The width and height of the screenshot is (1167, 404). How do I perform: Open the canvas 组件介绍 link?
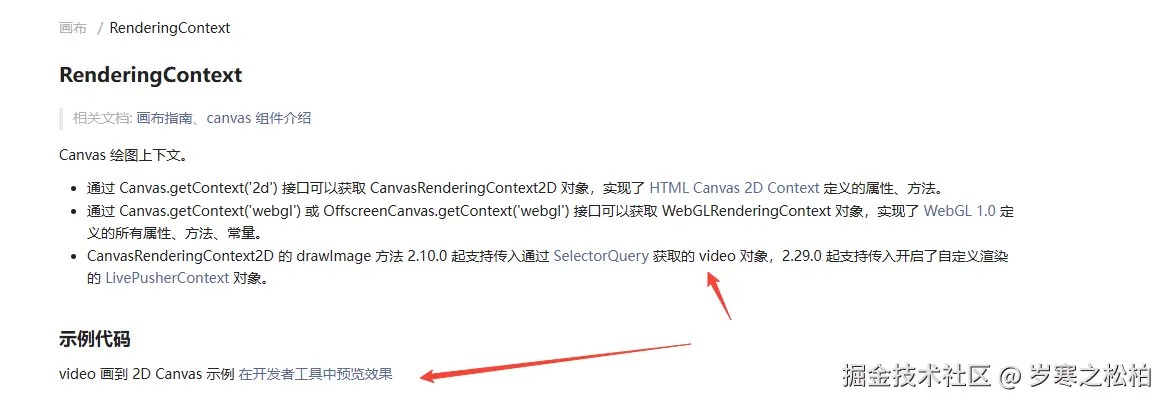(258, 118)
